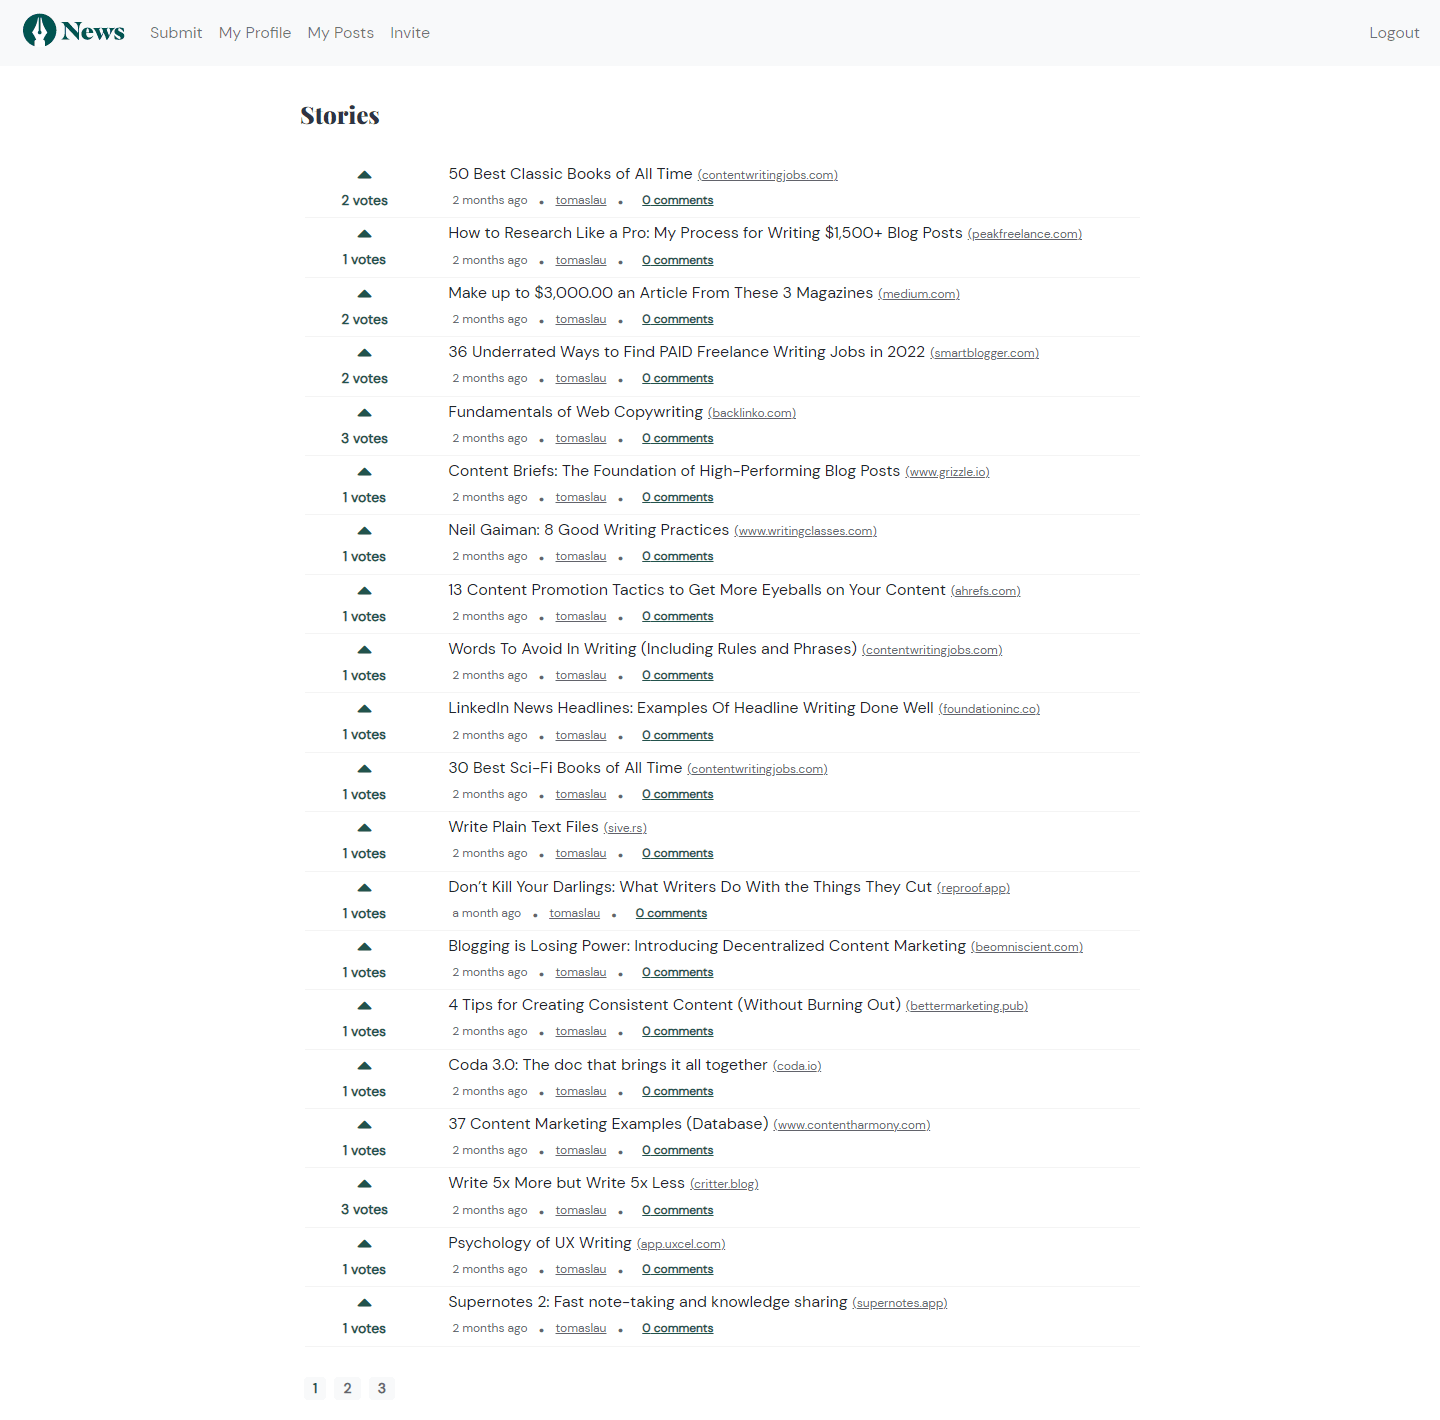
Task: Upvote the Psychology of UX Writing story
Action: [364, 1243]
